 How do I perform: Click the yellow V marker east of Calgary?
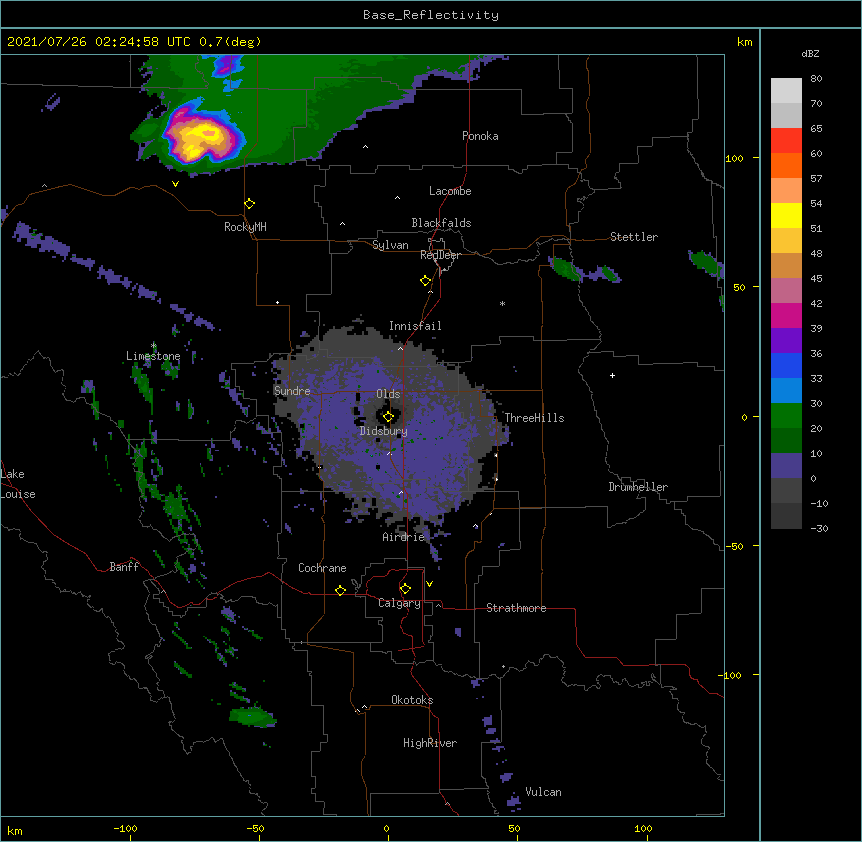[x=429, y=584]
